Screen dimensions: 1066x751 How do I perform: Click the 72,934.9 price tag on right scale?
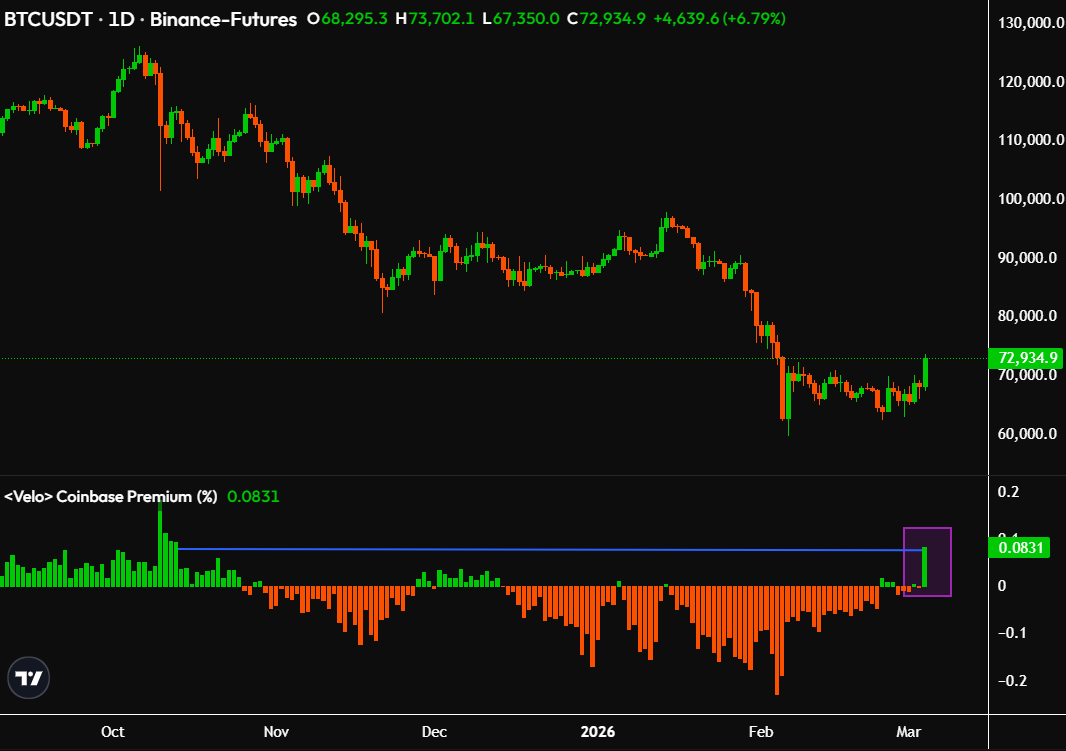pos(1023,356)
